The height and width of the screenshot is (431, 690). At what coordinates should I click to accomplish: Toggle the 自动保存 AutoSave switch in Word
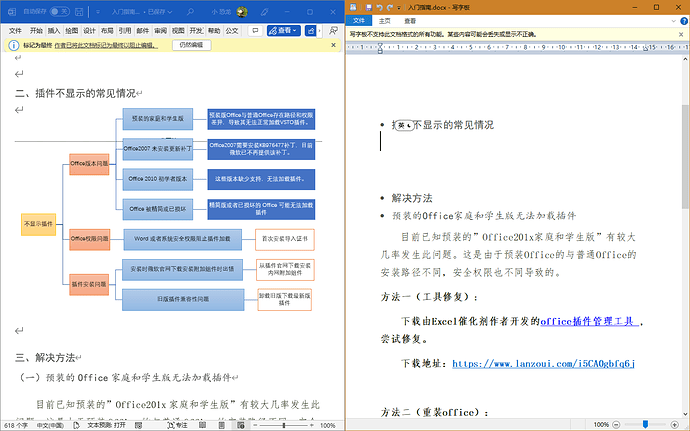59,11
